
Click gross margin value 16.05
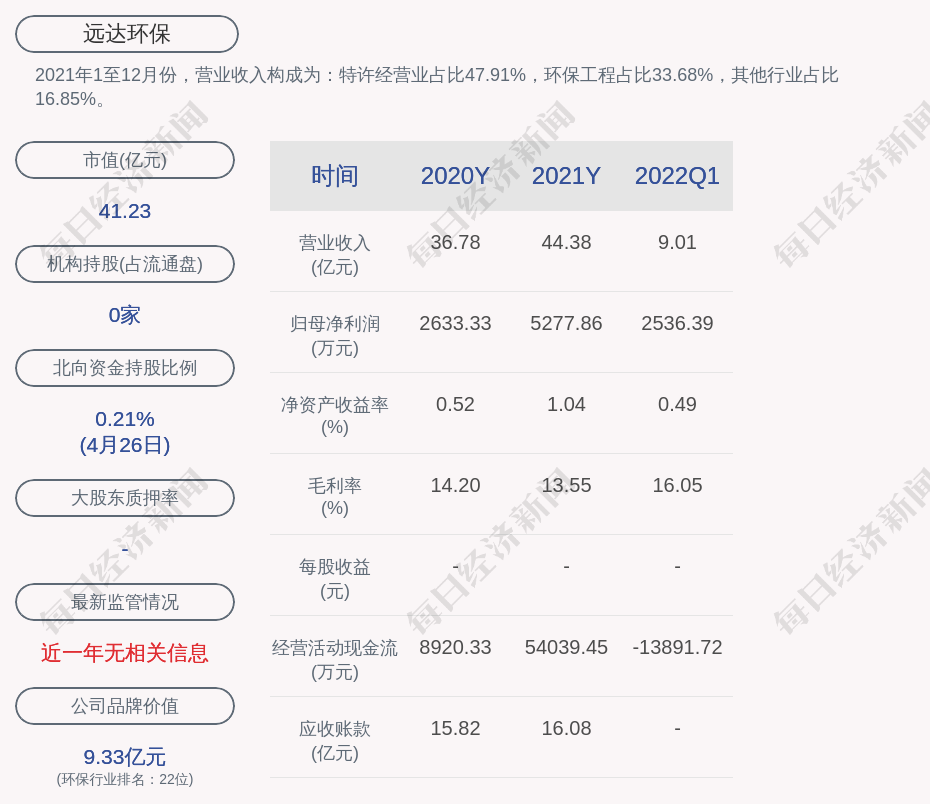click(677, 486)
